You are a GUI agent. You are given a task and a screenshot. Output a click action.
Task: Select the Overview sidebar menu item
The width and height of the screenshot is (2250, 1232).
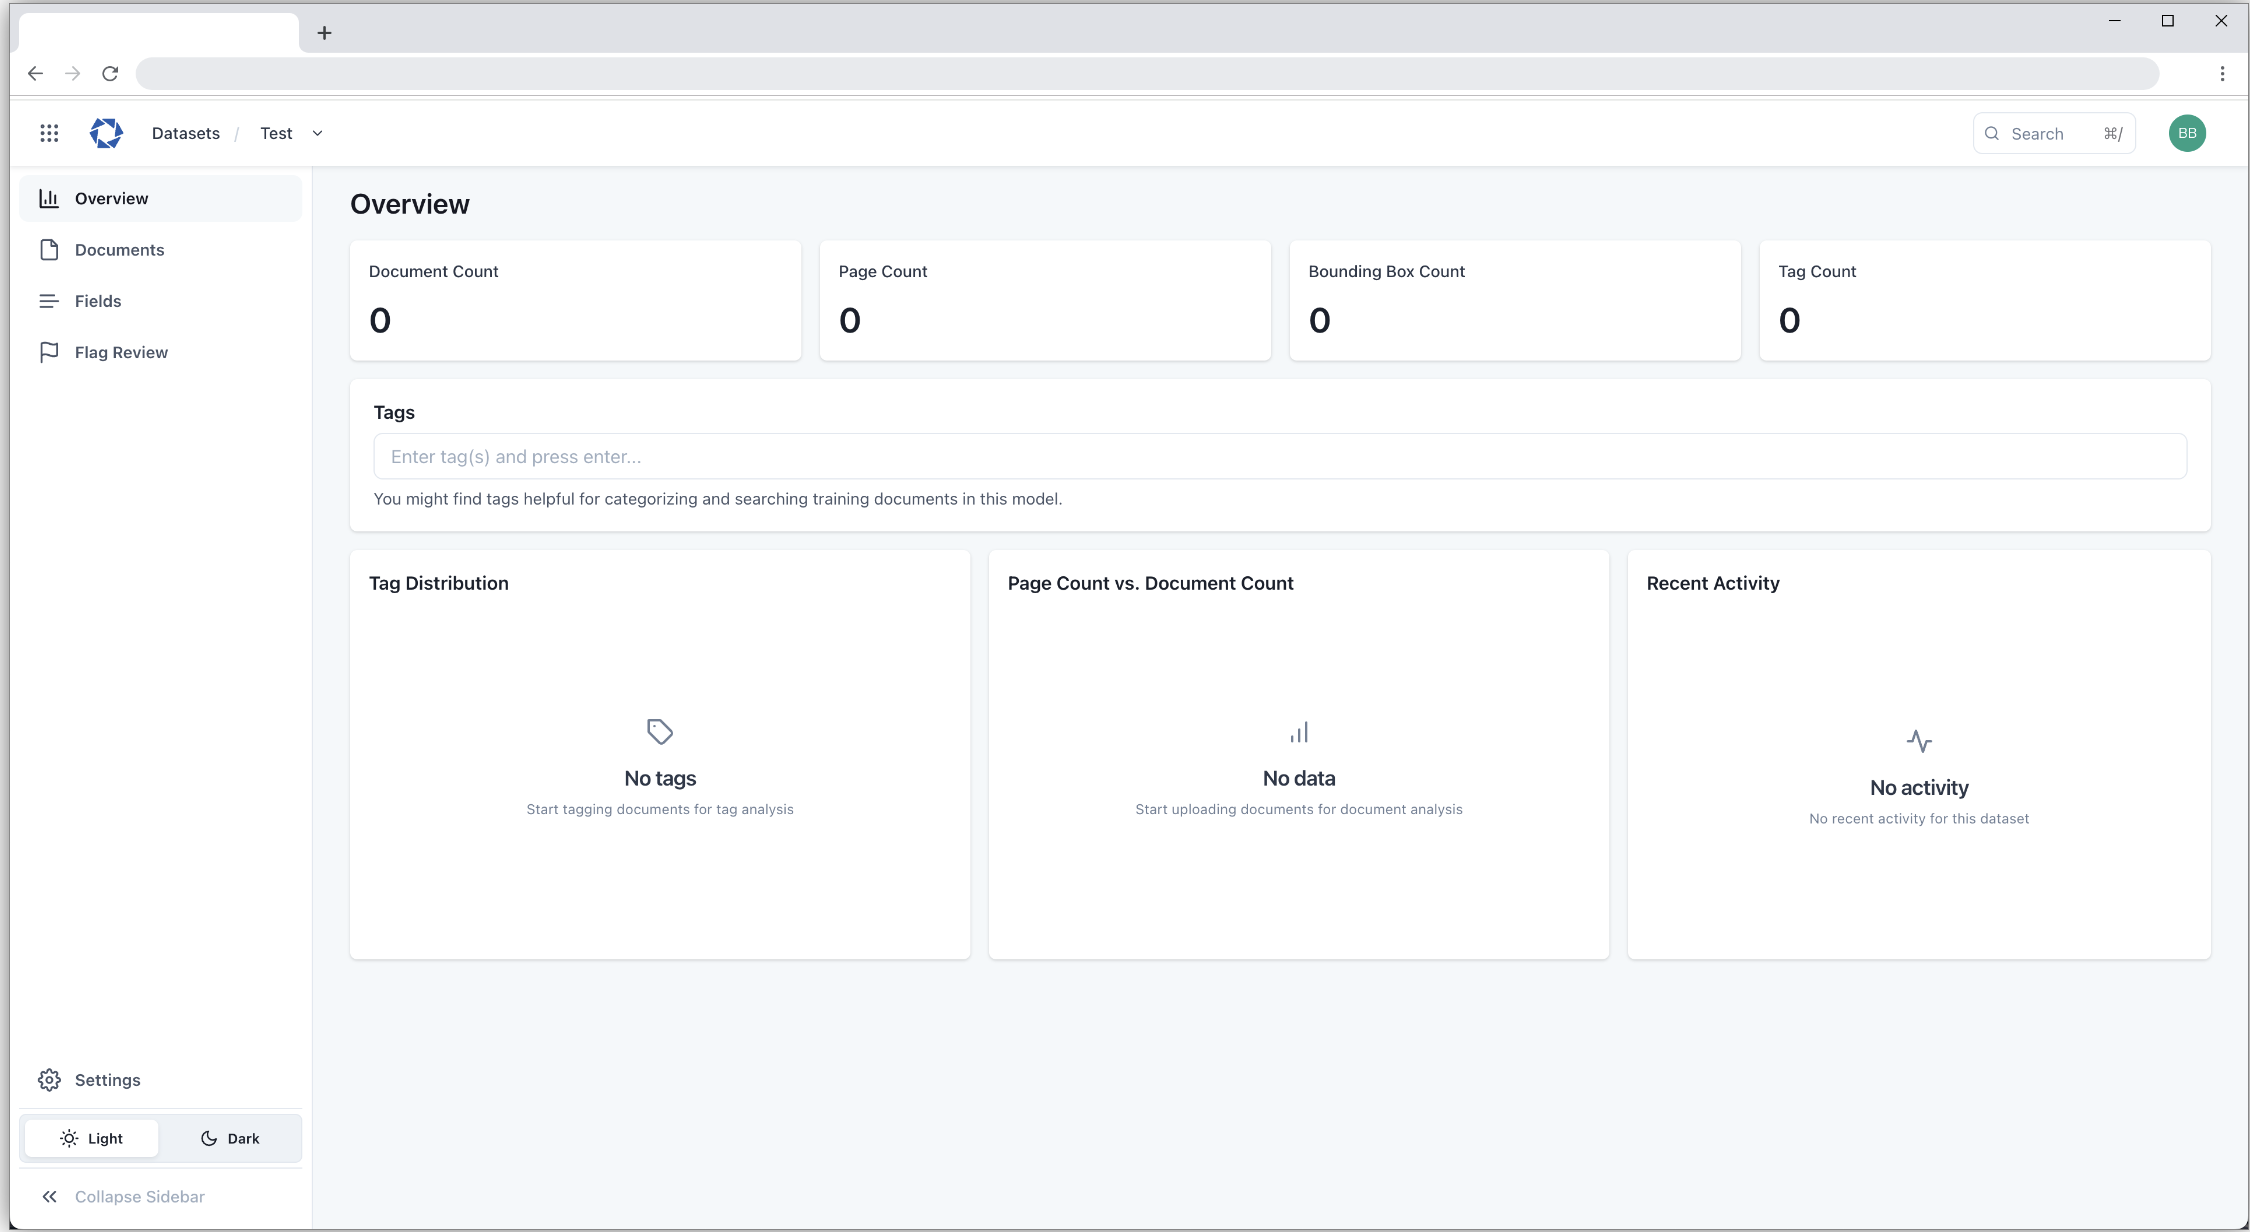click(111, 198)
